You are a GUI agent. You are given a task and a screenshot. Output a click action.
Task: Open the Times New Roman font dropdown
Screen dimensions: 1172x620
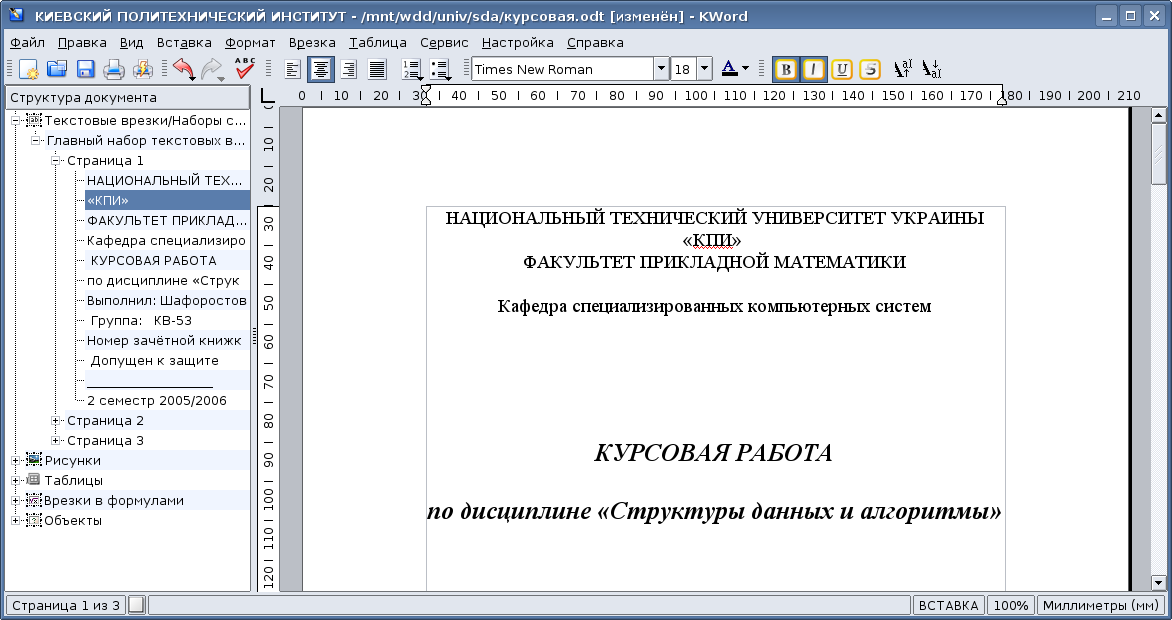click(x=661, y=69)
